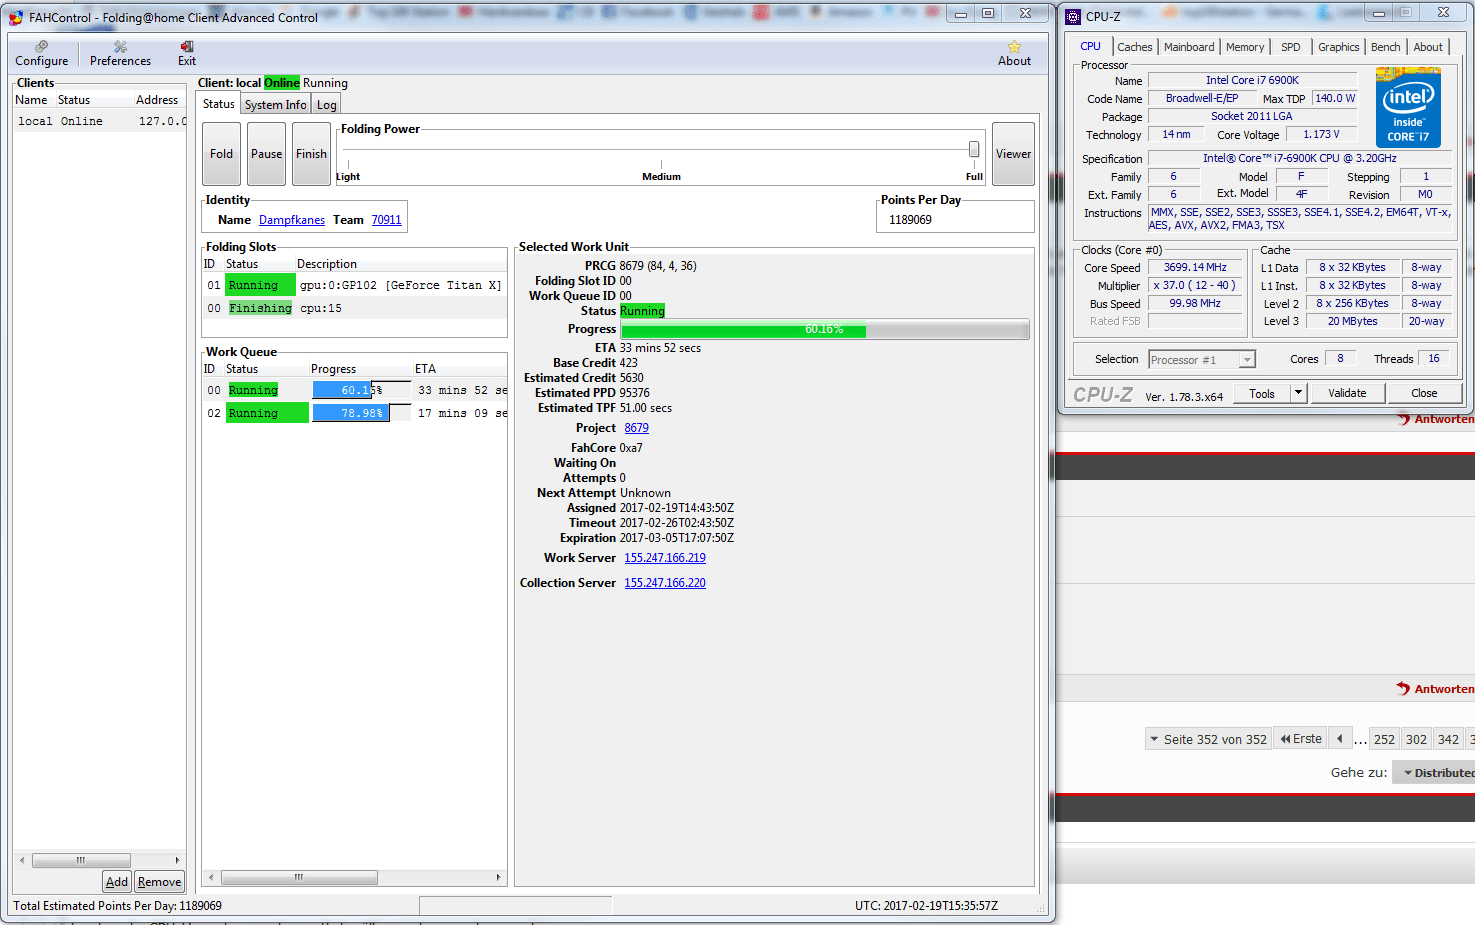Screen dimensions: 1475x925
Task: Open the Processor #1 selection dropdown
Action: tap(1202, 360)
